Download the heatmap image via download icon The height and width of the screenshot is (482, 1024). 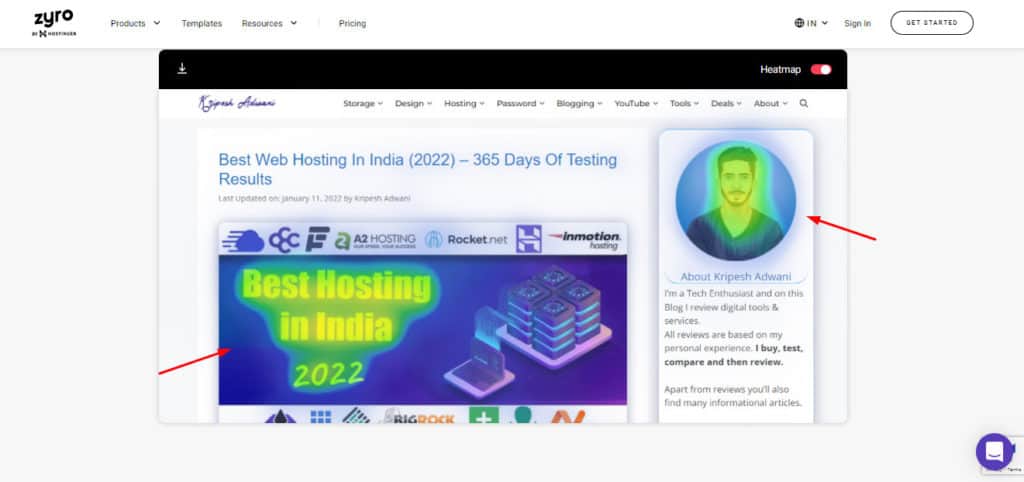[x=182, y=69]
